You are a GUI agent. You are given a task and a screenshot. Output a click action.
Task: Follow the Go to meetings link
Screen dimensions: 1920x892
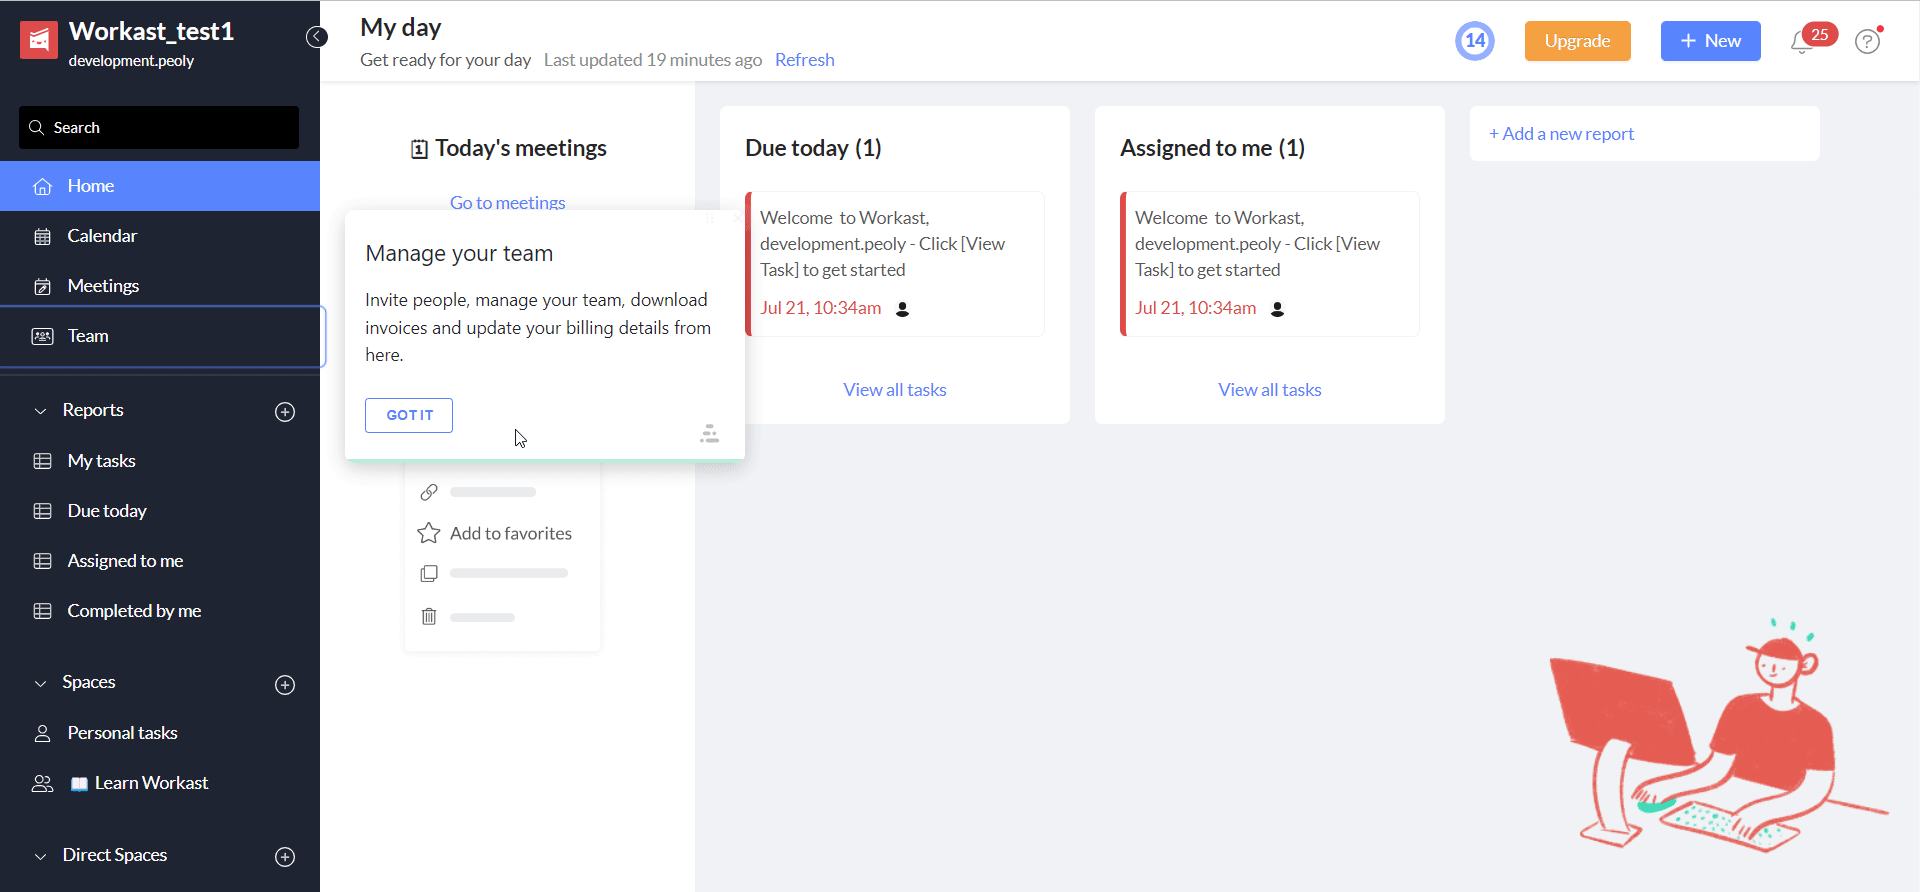point(508,203)
